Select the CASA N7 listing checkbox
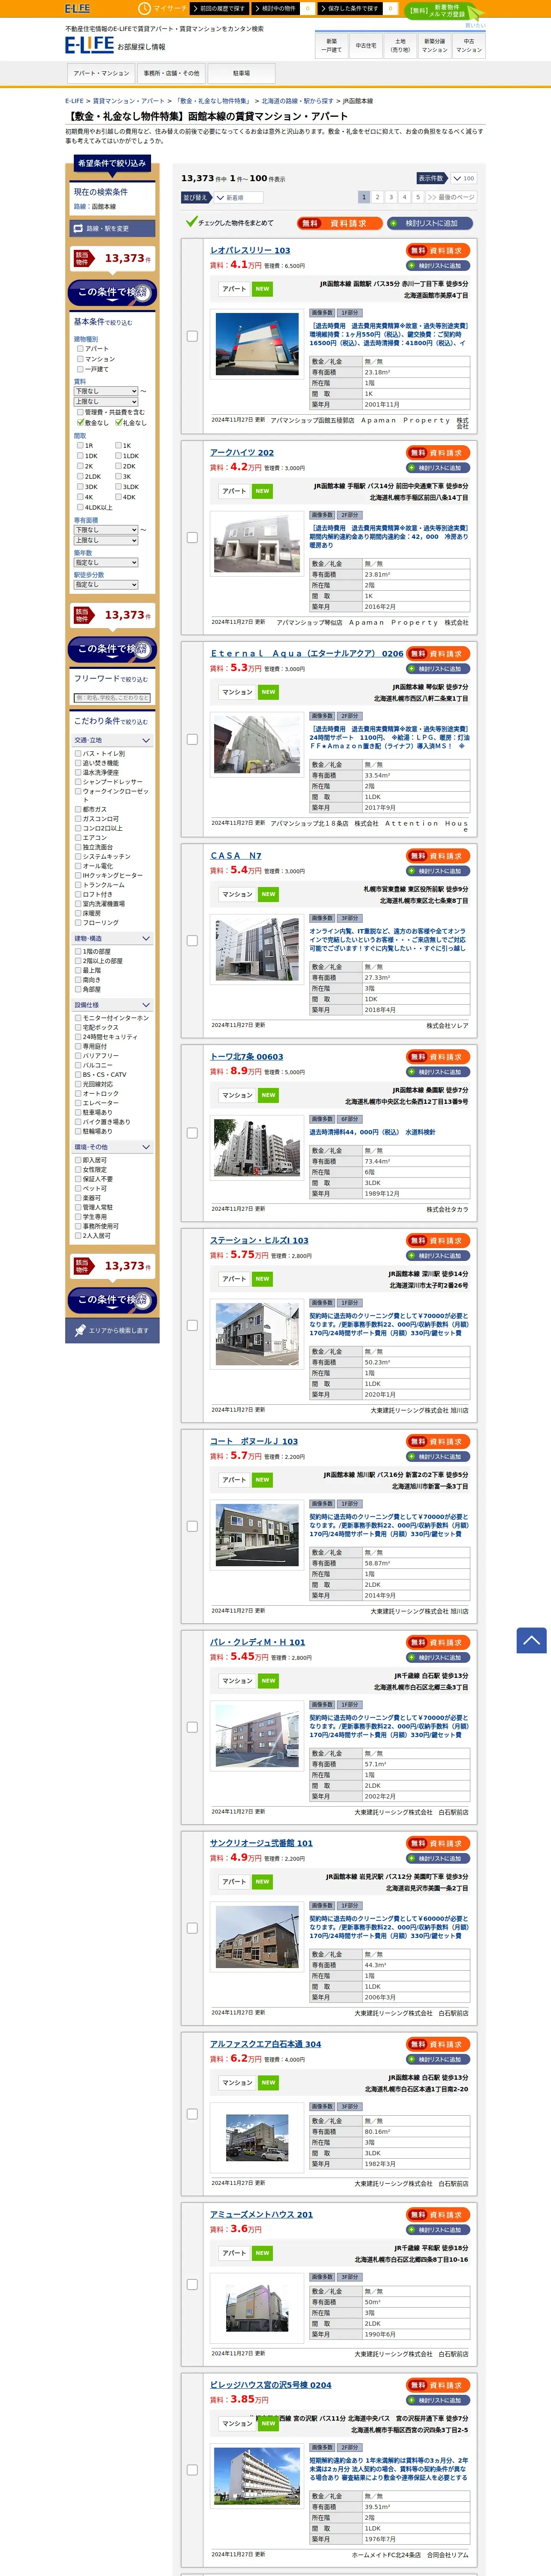Image resolution: width=551 pixels, height=2576 pixels. (x=192, y=941)
